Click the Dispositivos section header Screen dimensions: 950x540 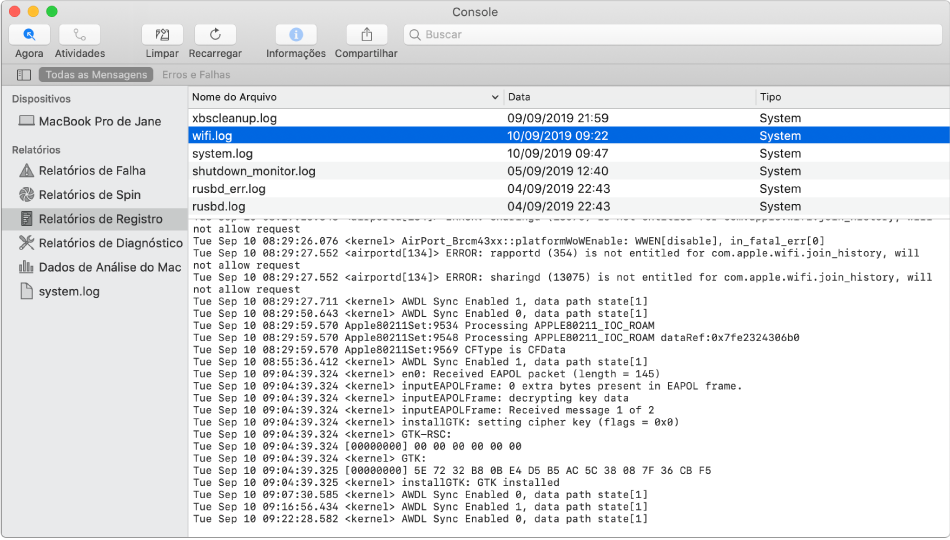click(x=41, y=99)
